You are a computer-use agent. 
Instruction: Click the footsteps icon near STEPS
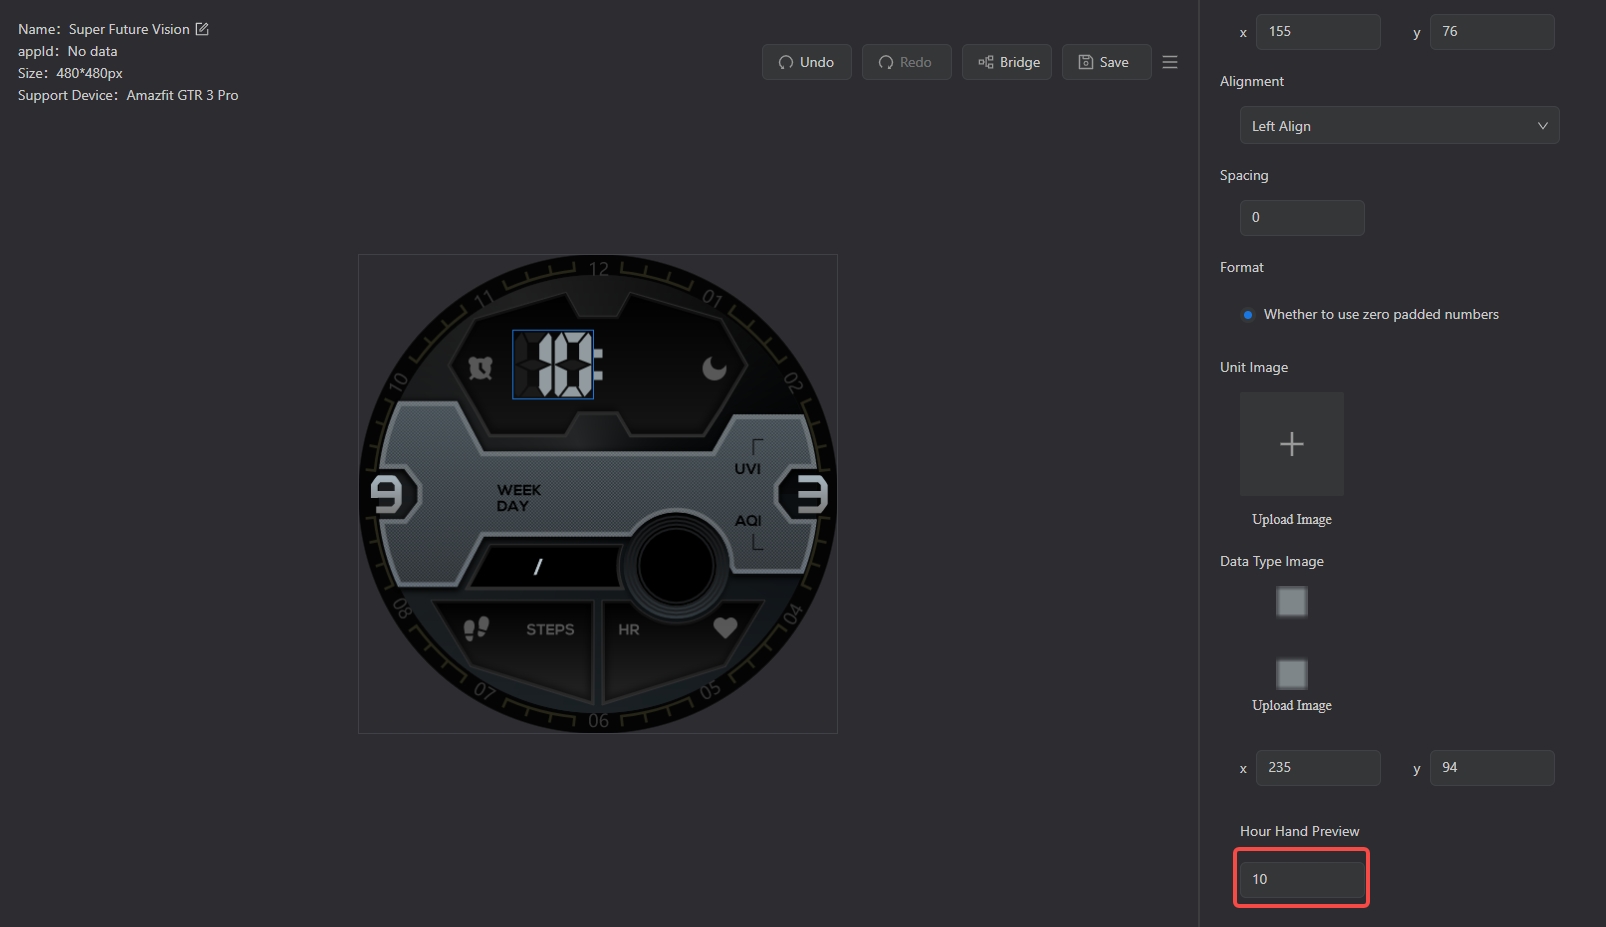click(x=476, y=628)
